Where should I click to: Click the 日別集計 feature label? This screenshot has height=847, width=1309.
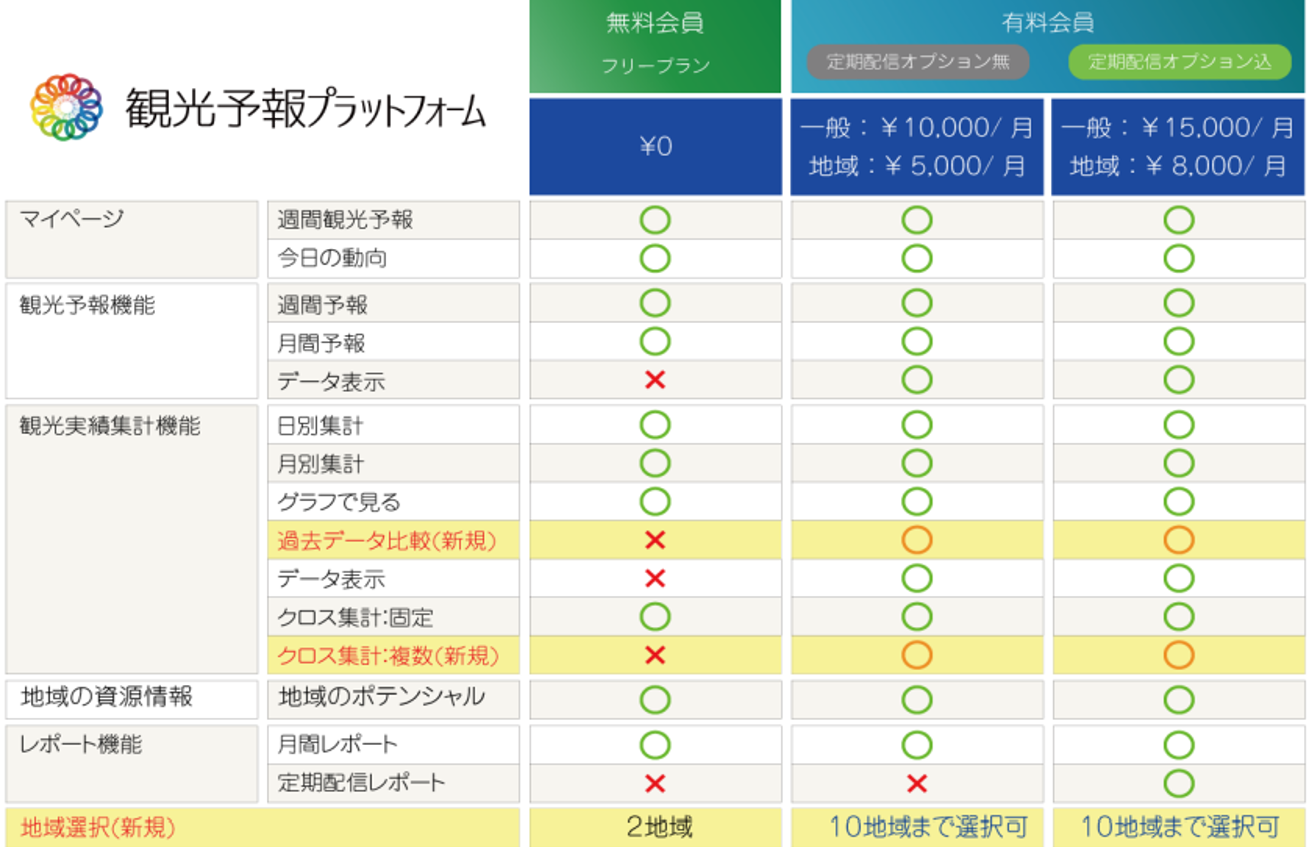[321, 426]
